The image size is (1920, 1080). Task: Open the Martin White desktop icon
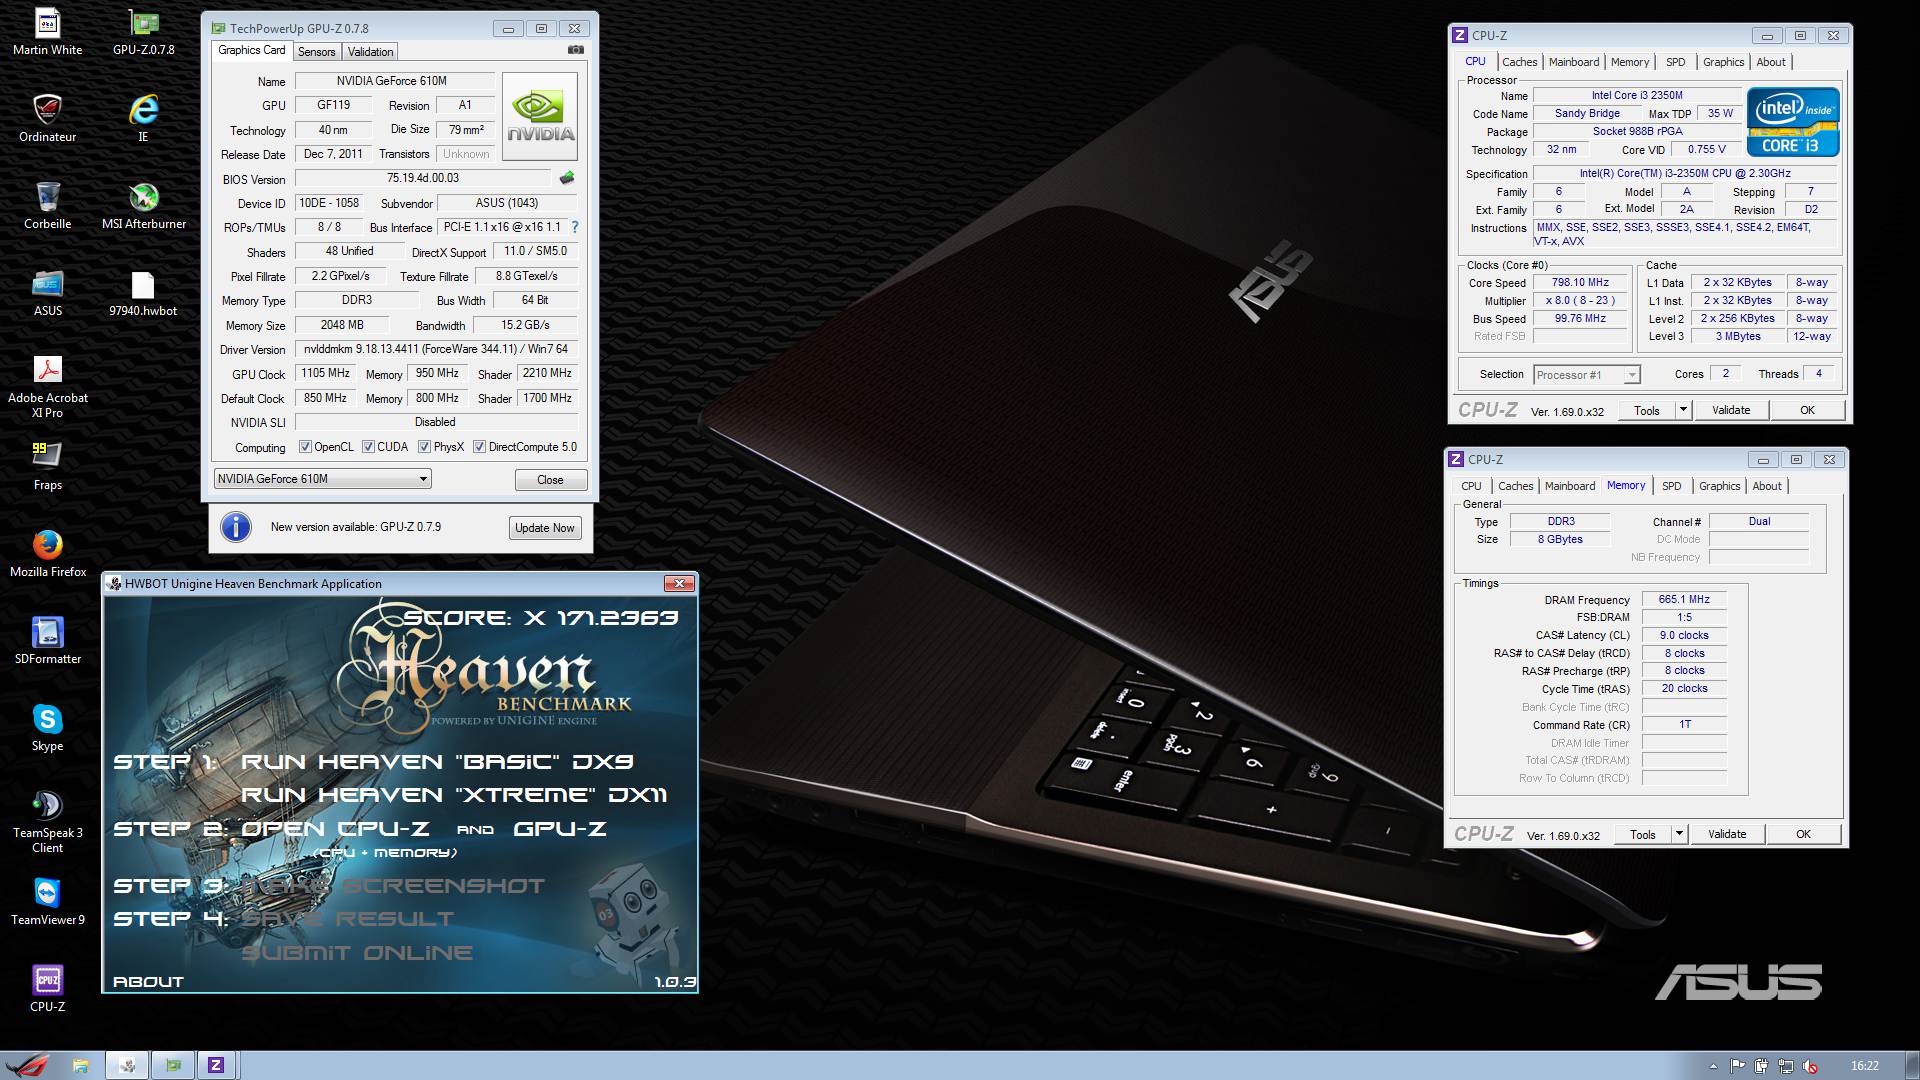pos(47,32)
